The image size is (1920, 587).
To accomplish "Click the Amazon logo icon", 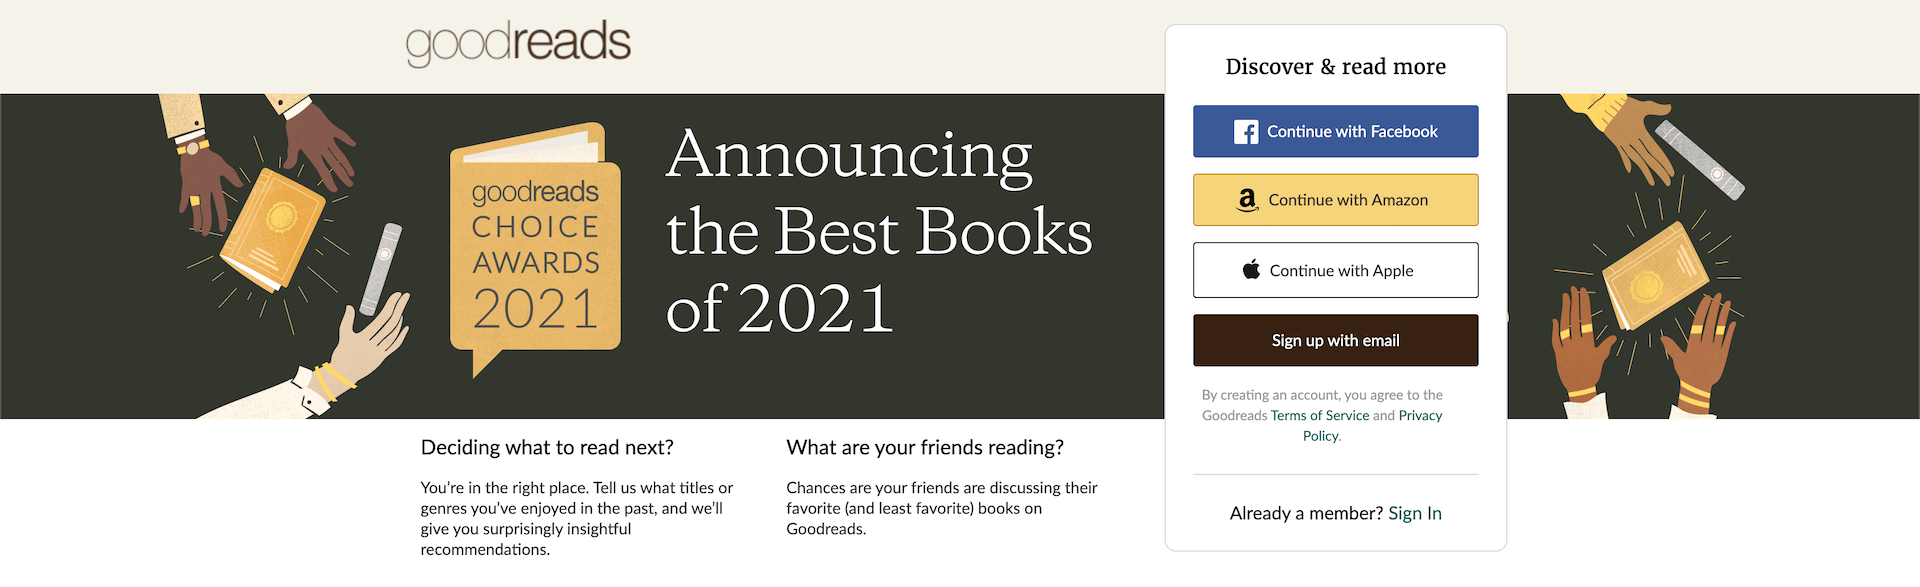I will point(1247,200).
